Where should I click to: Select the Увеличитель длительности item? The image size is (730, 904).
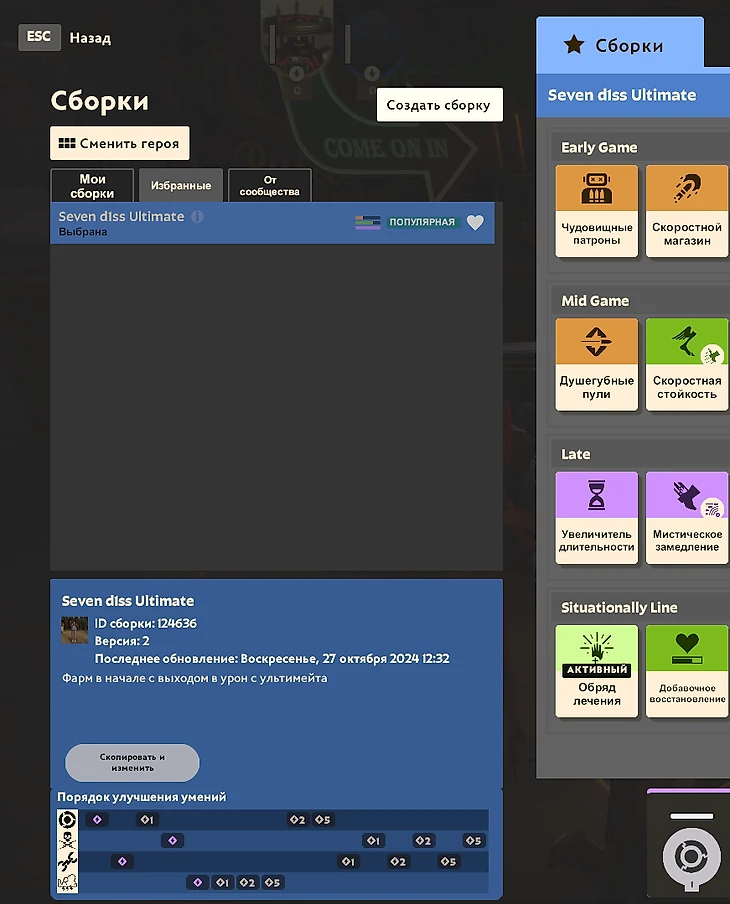pos(597,518)
